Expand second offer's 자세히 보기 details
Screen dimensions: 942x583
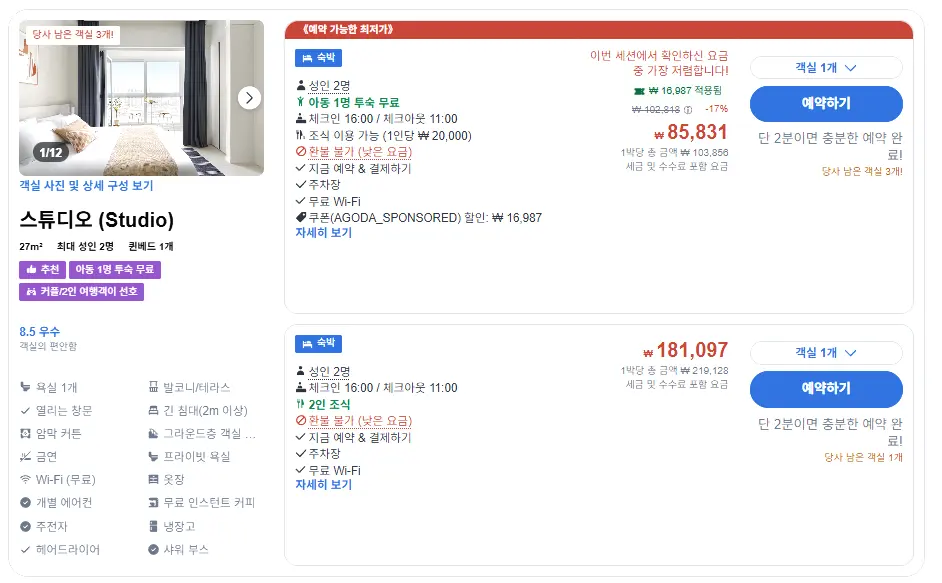[323, 485]
